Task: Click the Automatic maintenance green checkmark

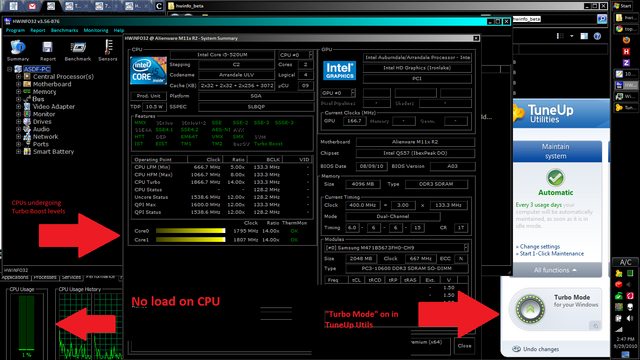Action: pos(555,178)
